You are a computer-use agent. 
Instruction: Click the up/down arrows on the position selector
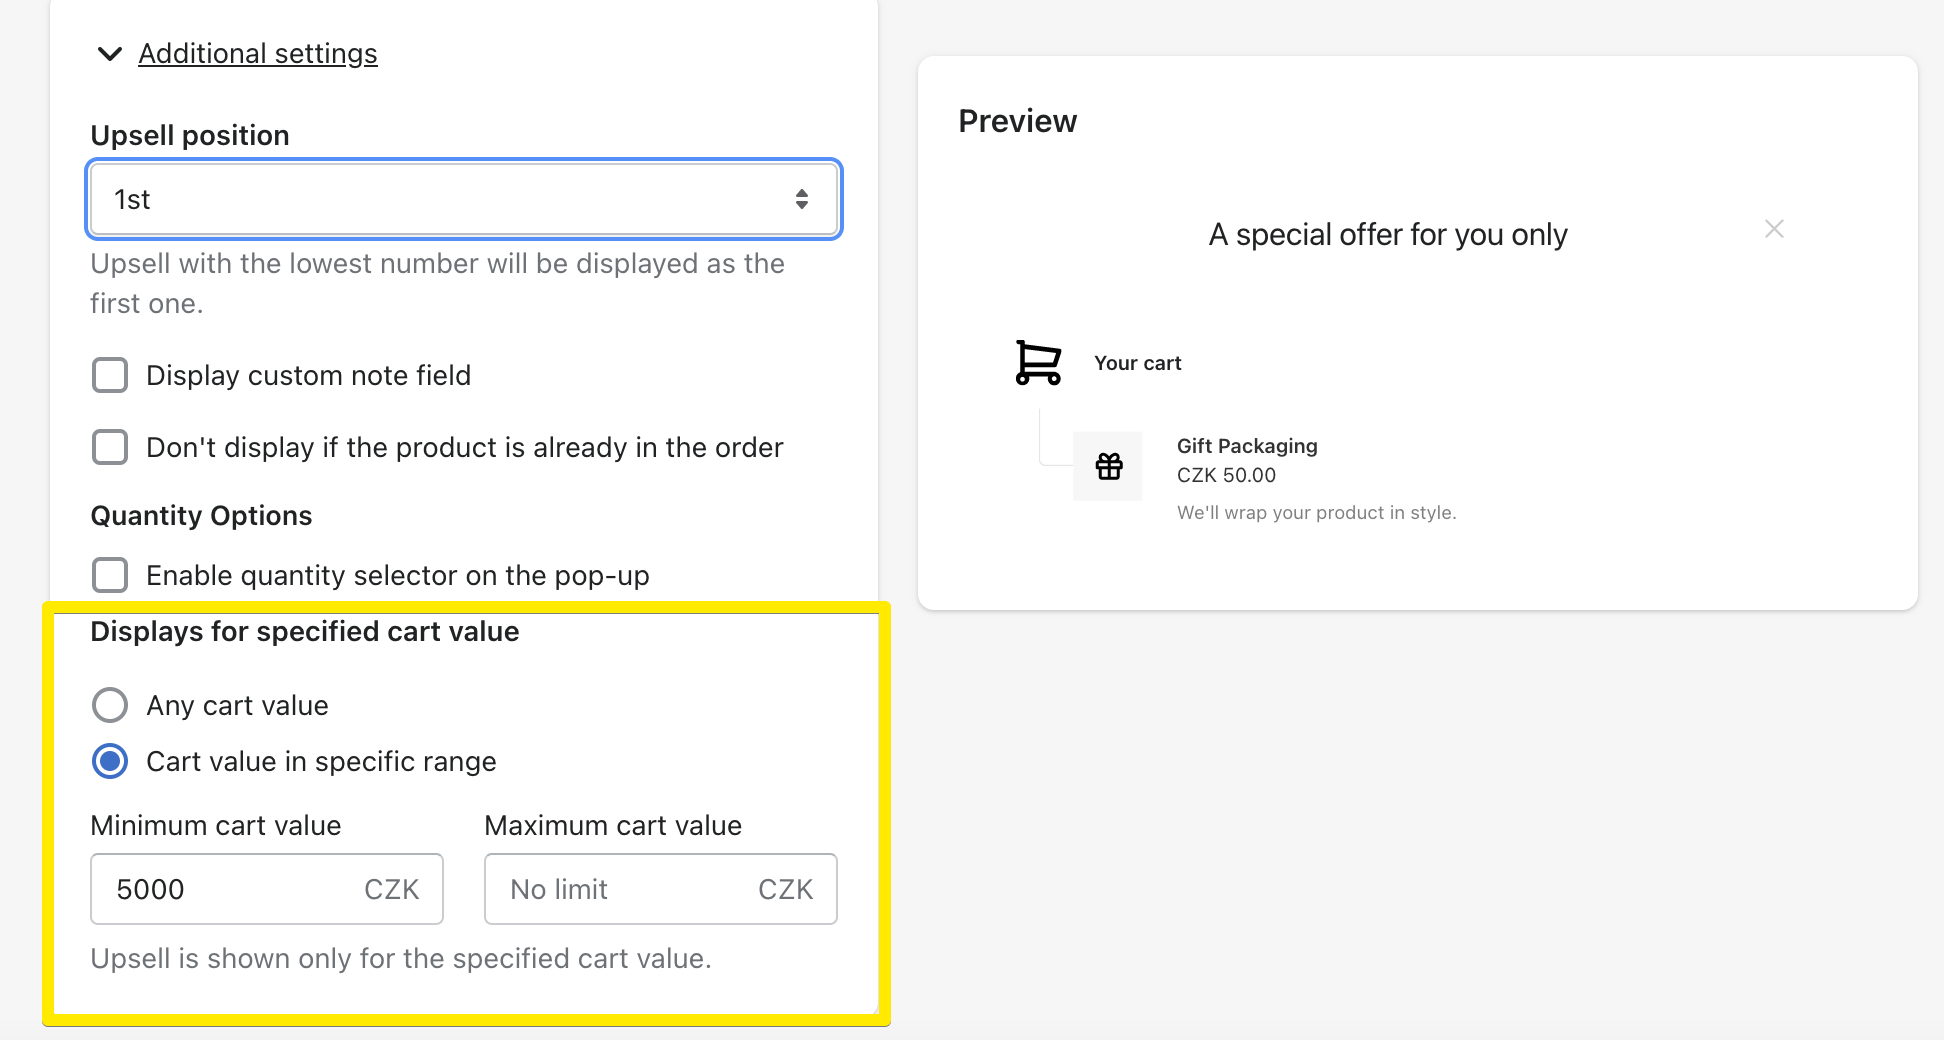(803, 198)
